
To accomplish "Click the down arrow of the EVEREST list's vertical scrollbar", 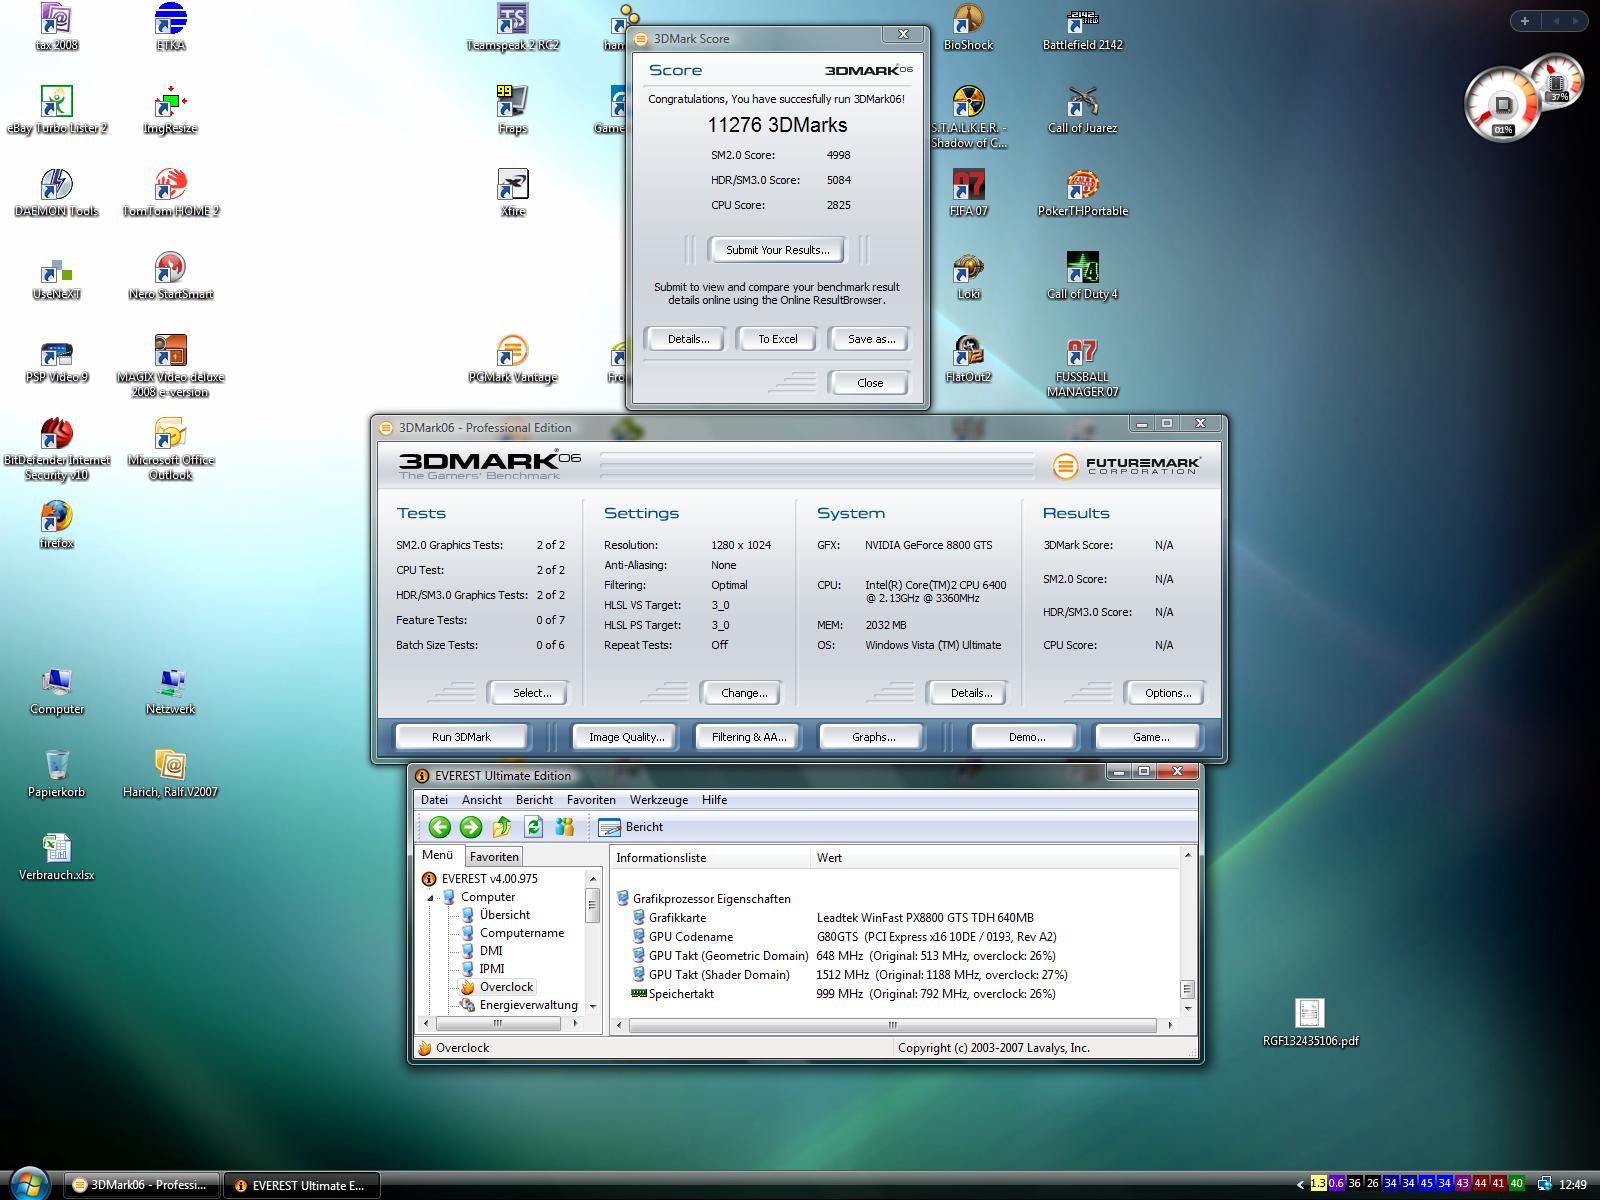I will tap(1188, 1008).
